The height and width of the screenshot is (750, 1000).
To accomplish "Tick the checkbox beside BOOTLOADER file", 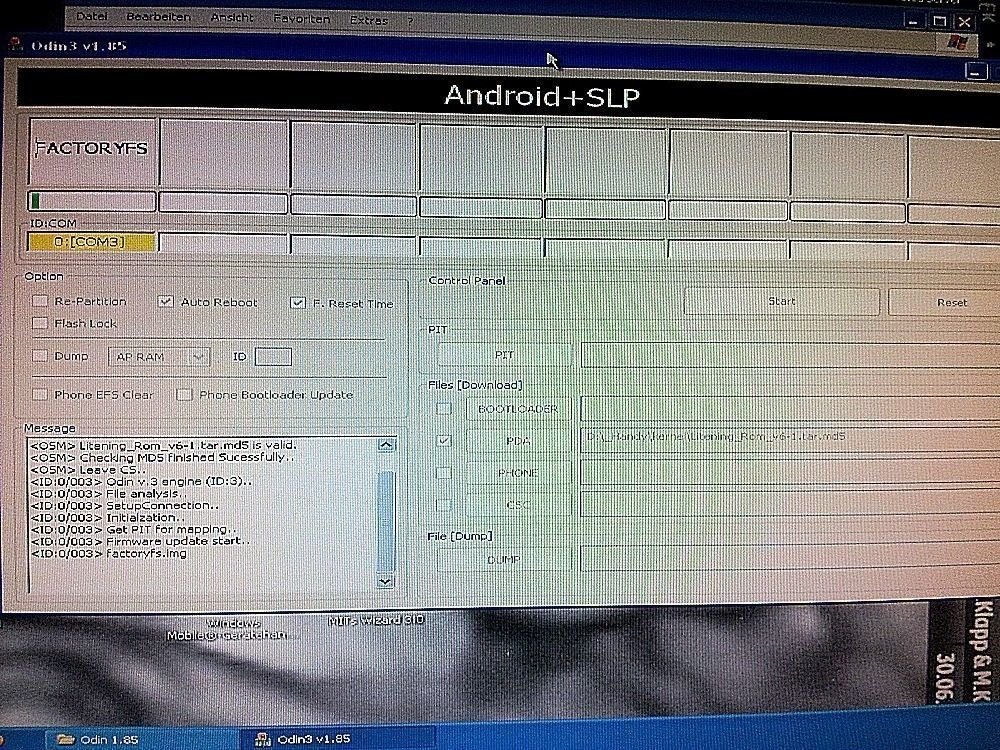I will pyautogui.click(x=444, y=408).
